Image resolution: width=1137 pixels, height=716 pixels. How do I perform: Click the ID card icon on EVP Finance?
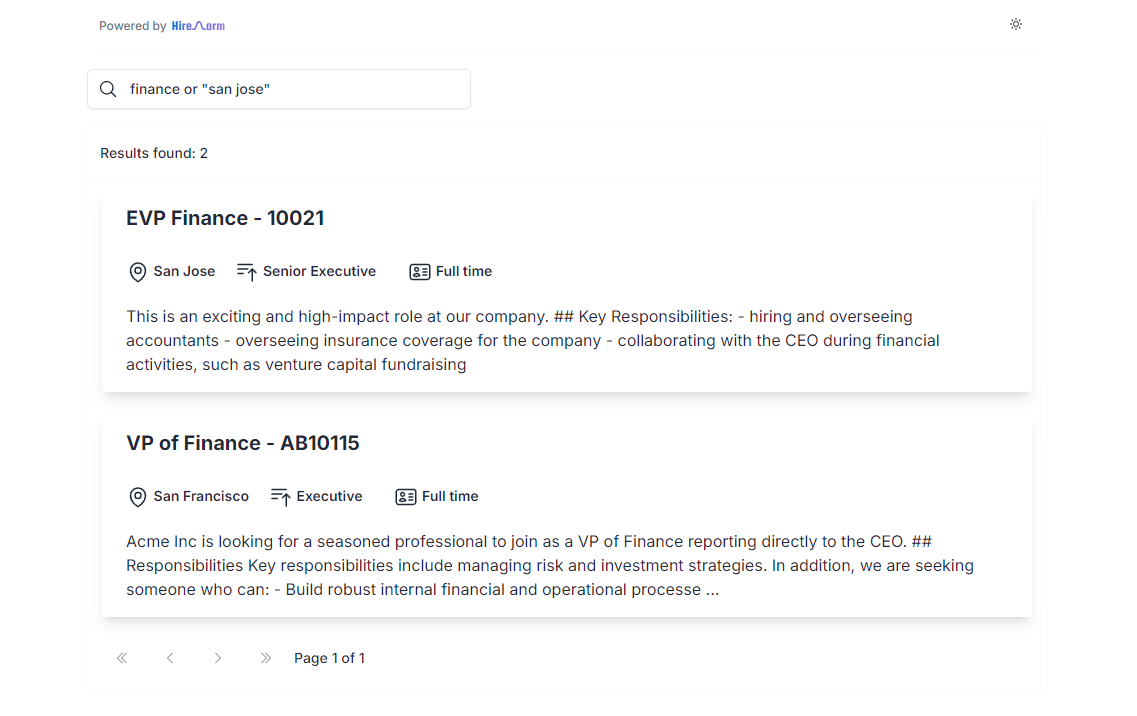419,272
